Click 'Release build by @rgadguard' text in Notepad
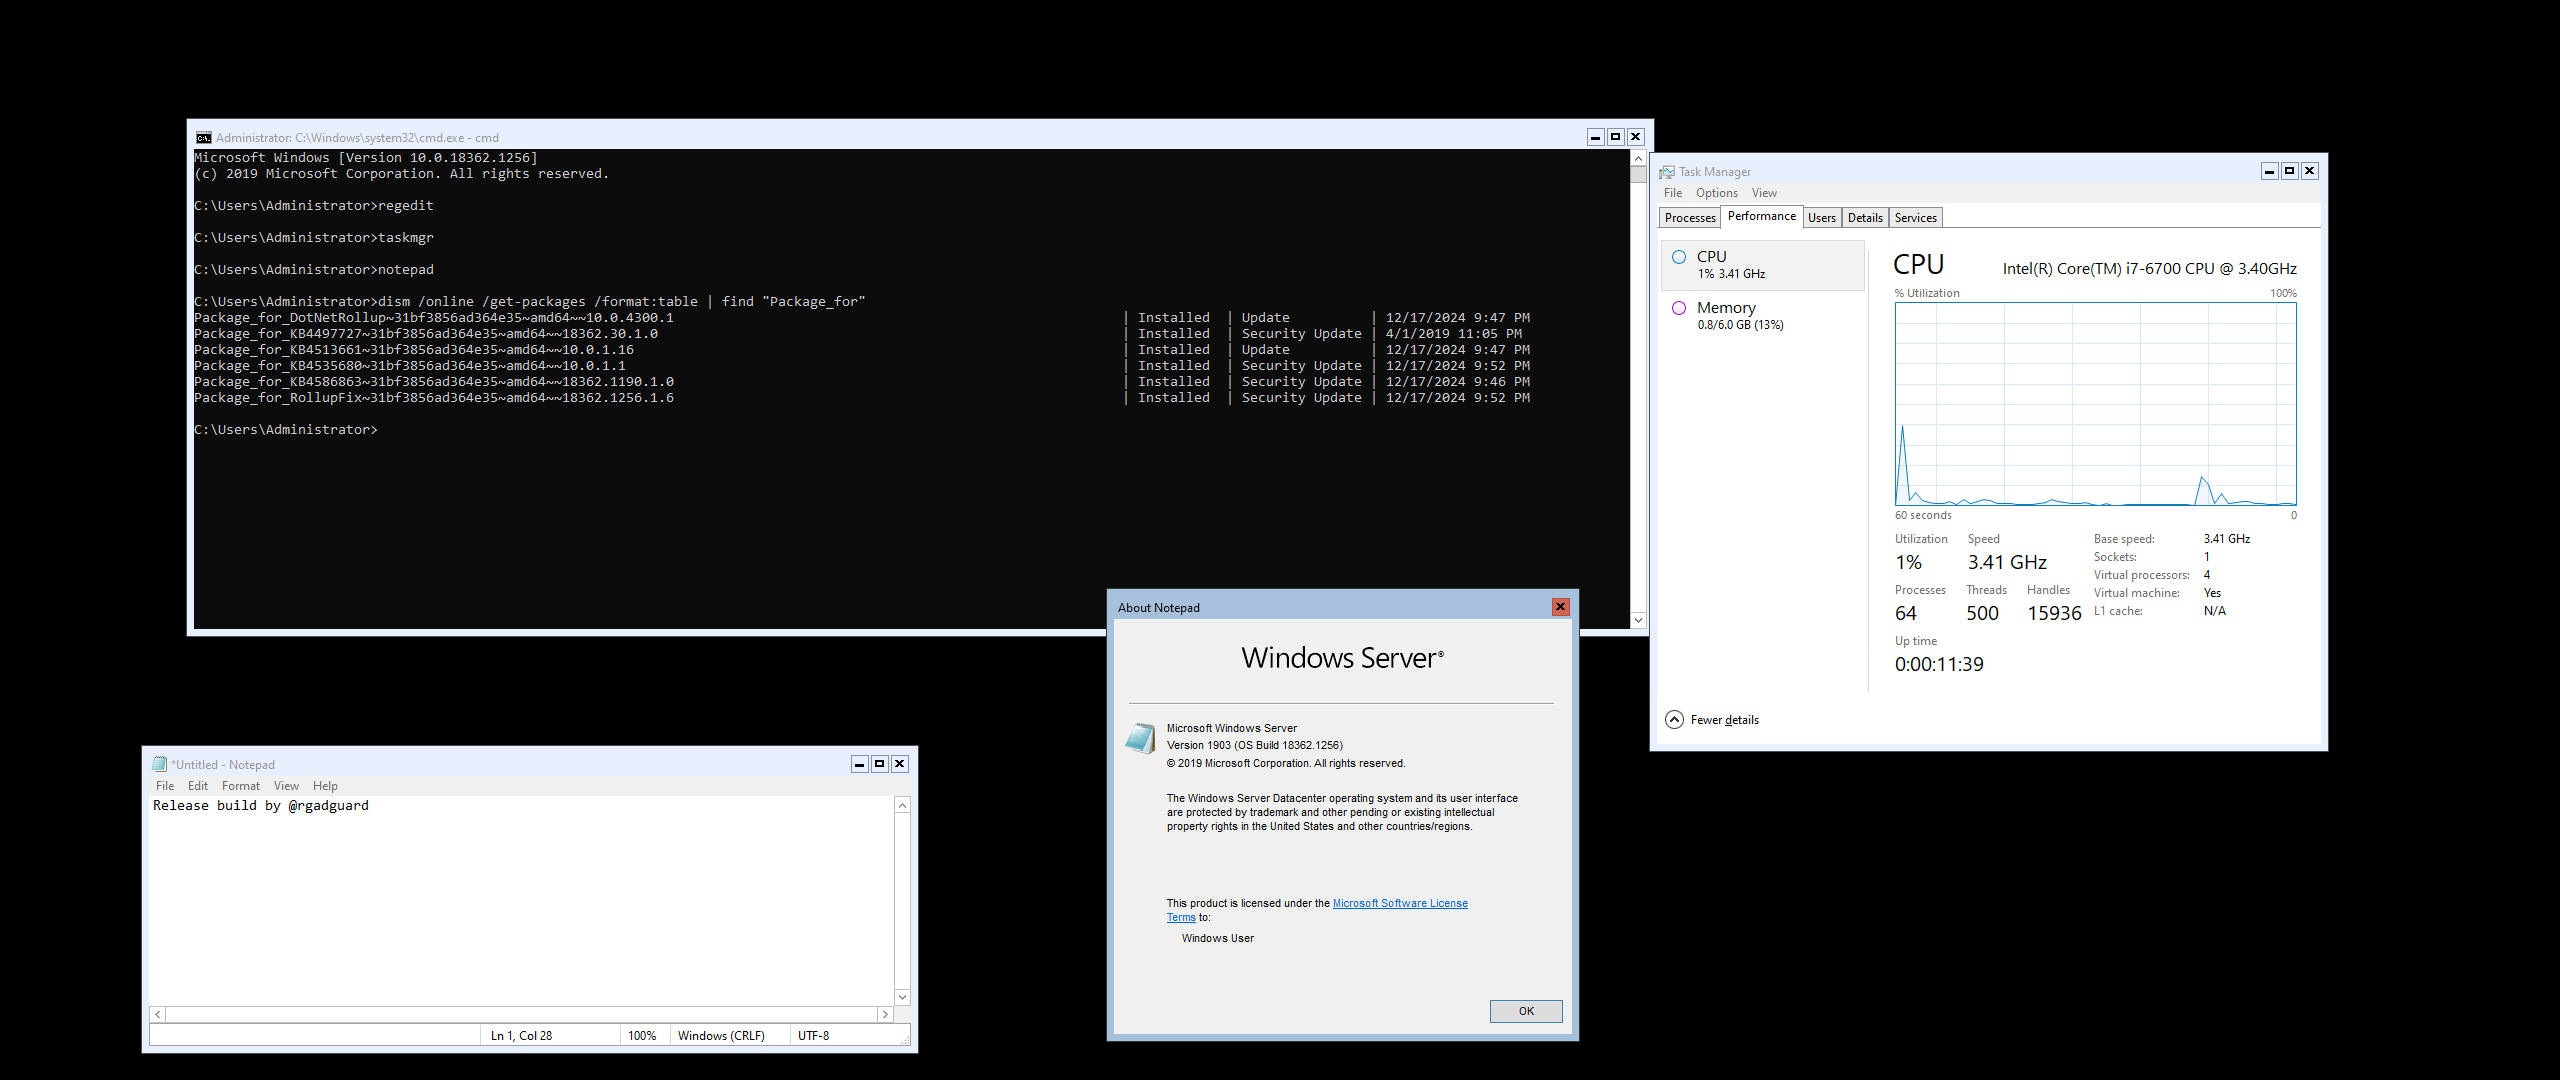The width and height of the screenshot is (2560, 1080). [x=261, y=806]
